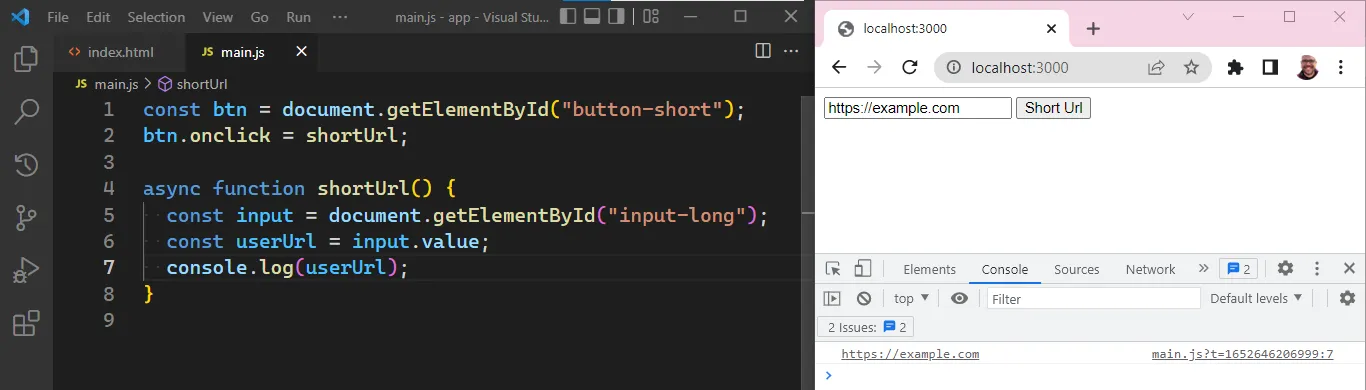Share this page icon in address bar
Image resolution: width=1366 pixels, height=390 pixels.
pos(1155,68)
